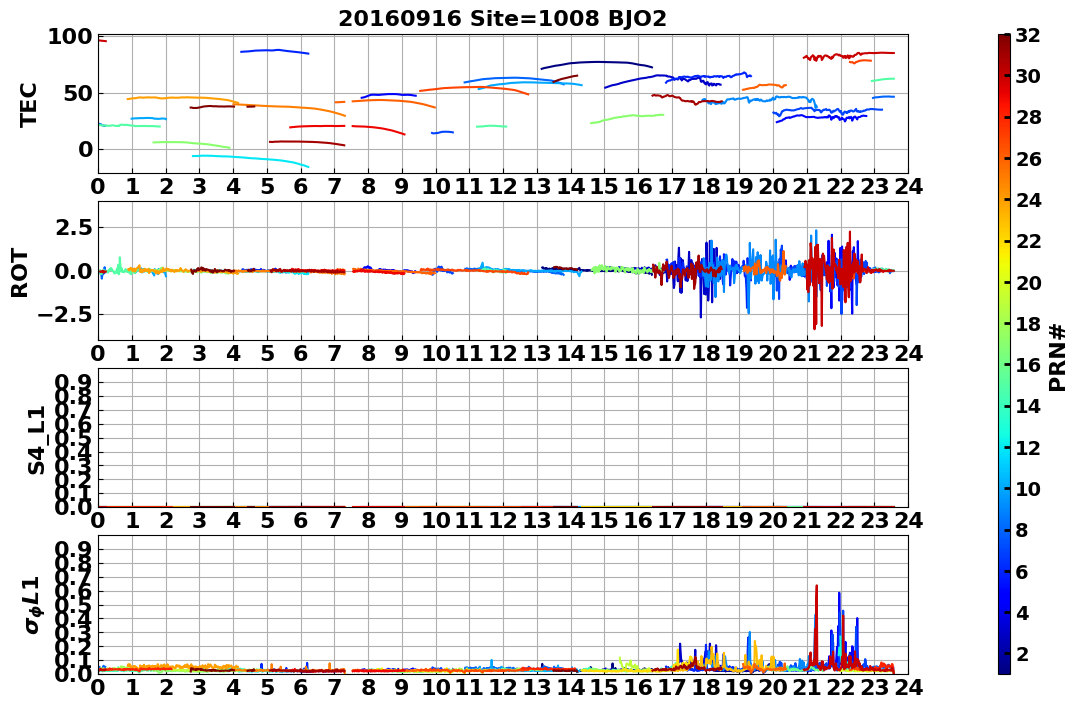Click colorbar tick value 16
The height and width of the screenshot is (709, 1077).
[x=1028, y=365]
